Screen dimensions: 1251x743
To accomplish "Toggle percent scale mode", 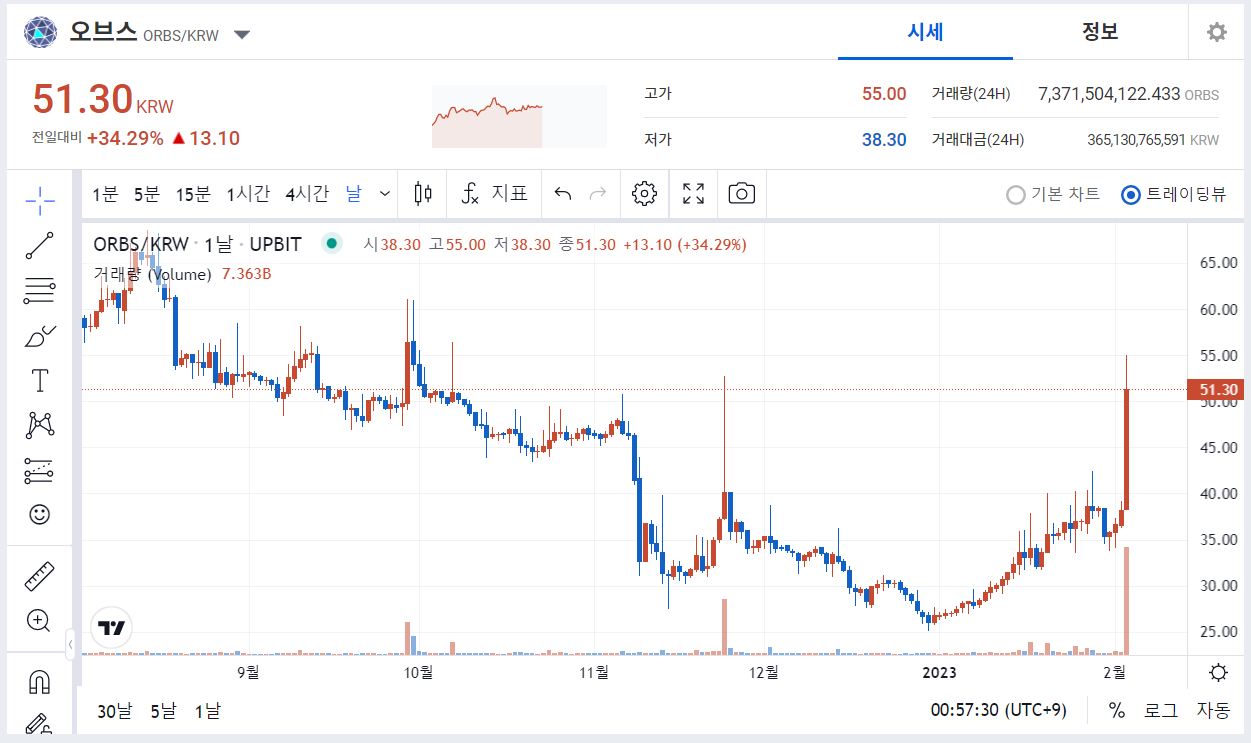I will (1117, 711).
